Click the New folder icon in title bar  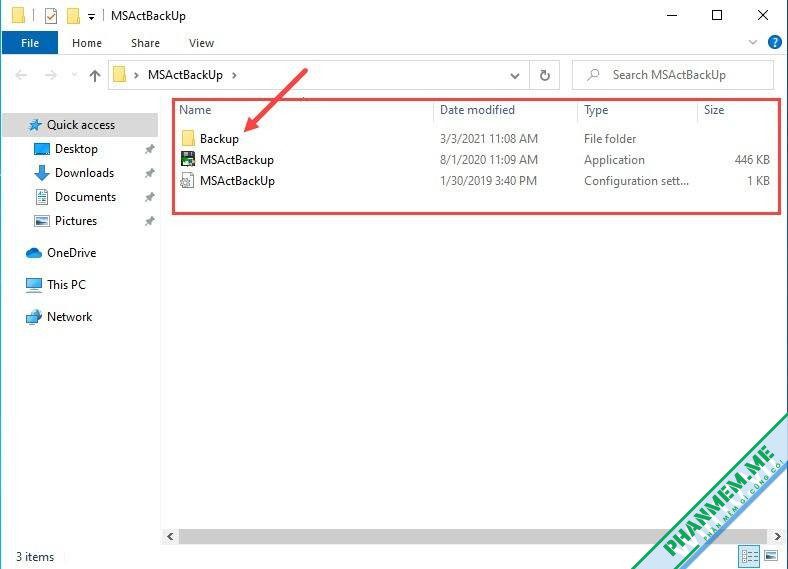tap(73, 16)
